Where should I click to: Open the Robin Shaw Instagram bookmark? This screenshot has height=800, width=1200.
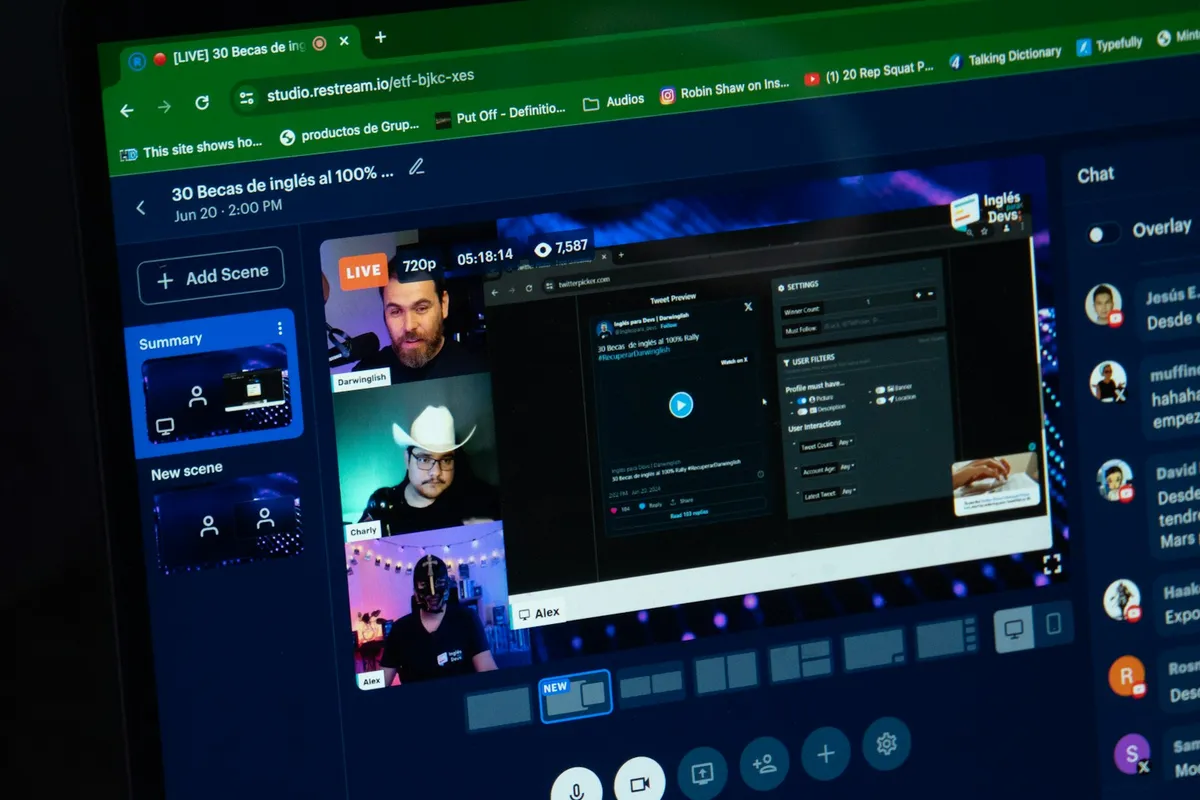tap(725, 90)
